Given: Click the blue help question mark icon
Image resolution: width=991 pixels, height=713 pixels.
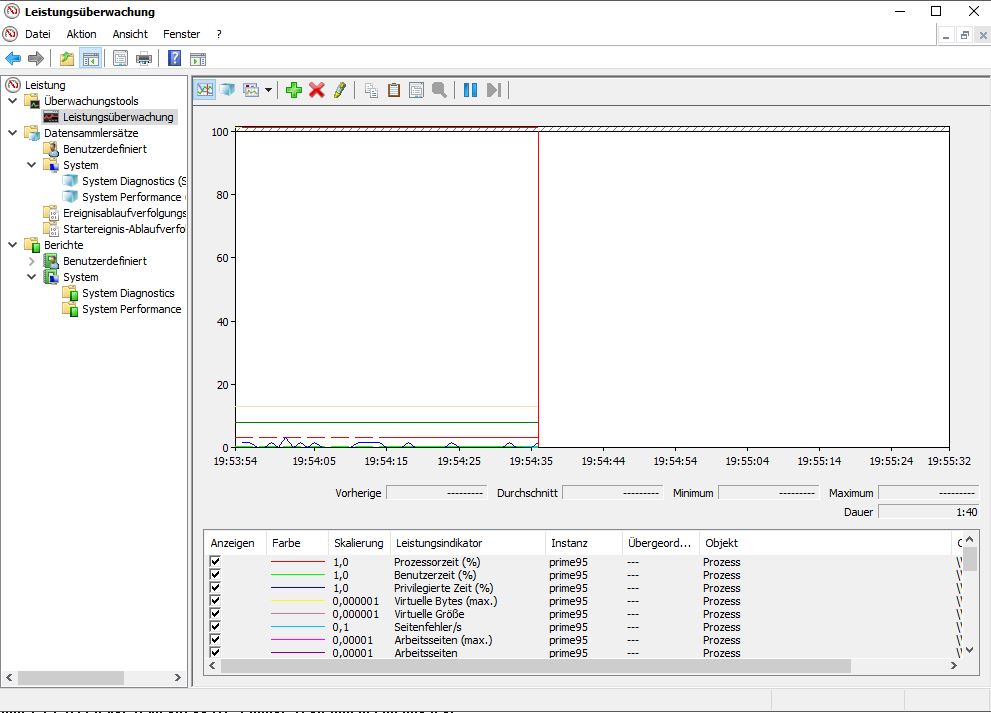Looking at the screenshot, I should click(174, 59).
